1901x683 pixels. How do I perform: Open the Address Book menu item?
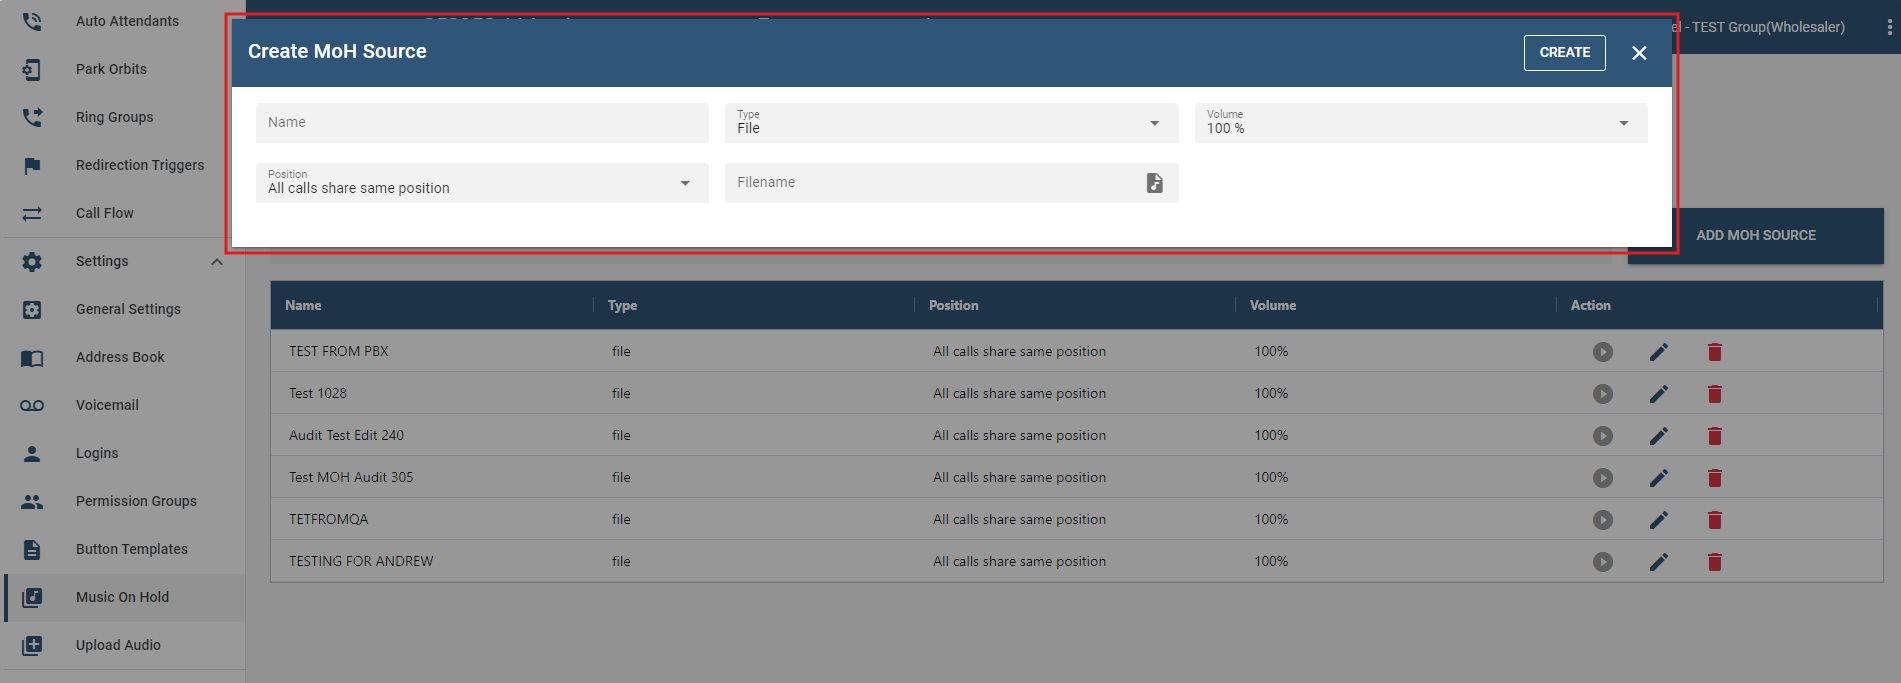point(120,357)
